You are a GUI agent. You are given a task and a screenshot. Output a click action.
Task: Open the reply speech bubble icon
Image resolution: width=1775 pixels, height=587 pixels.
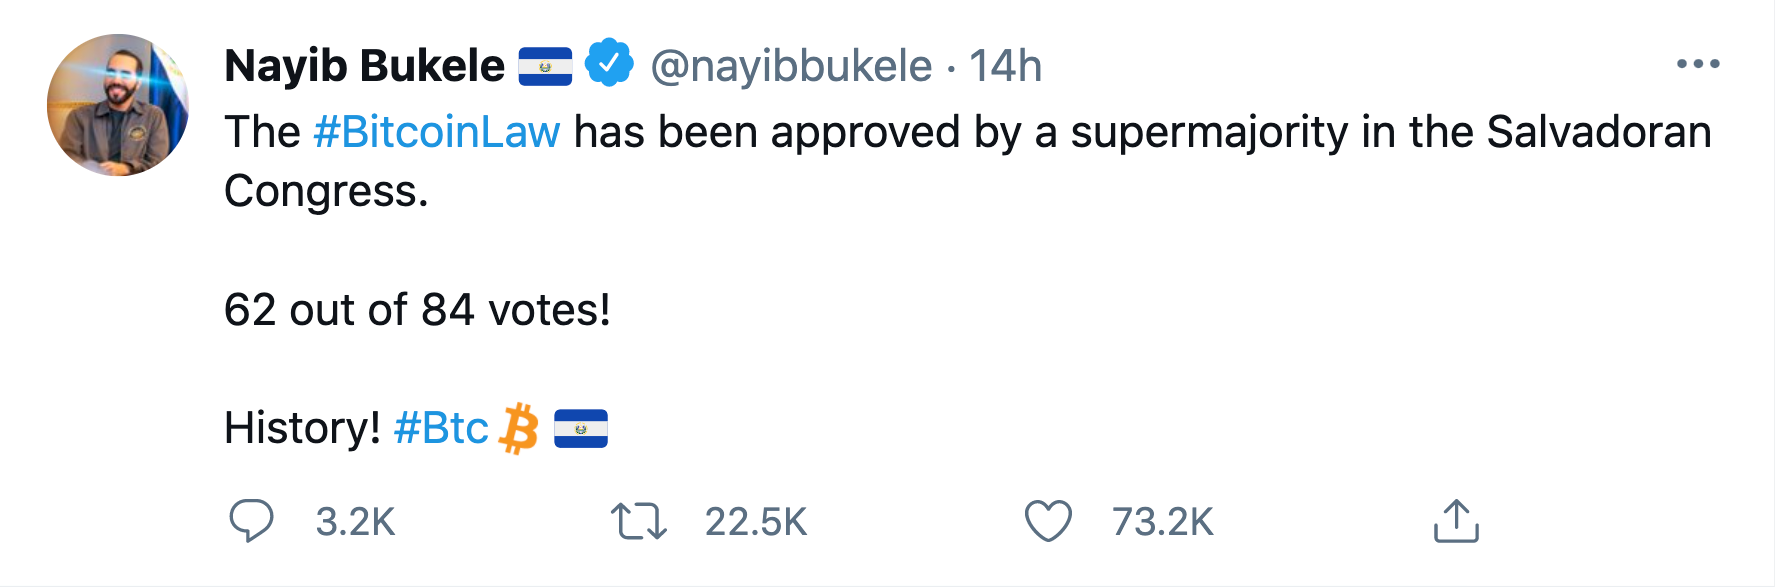(x=251, y=521)
